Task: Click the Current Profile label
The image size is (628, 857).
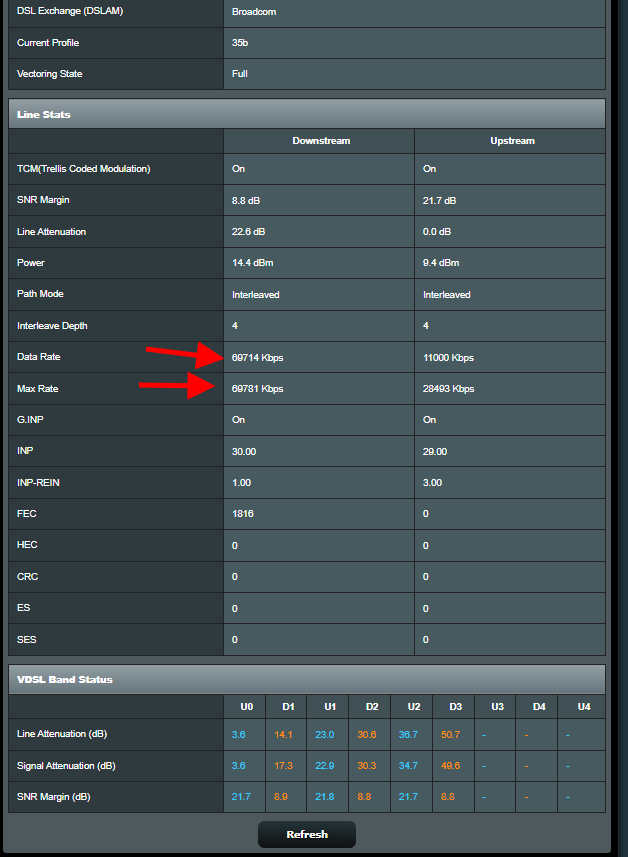Action: [x=48, y=43]
